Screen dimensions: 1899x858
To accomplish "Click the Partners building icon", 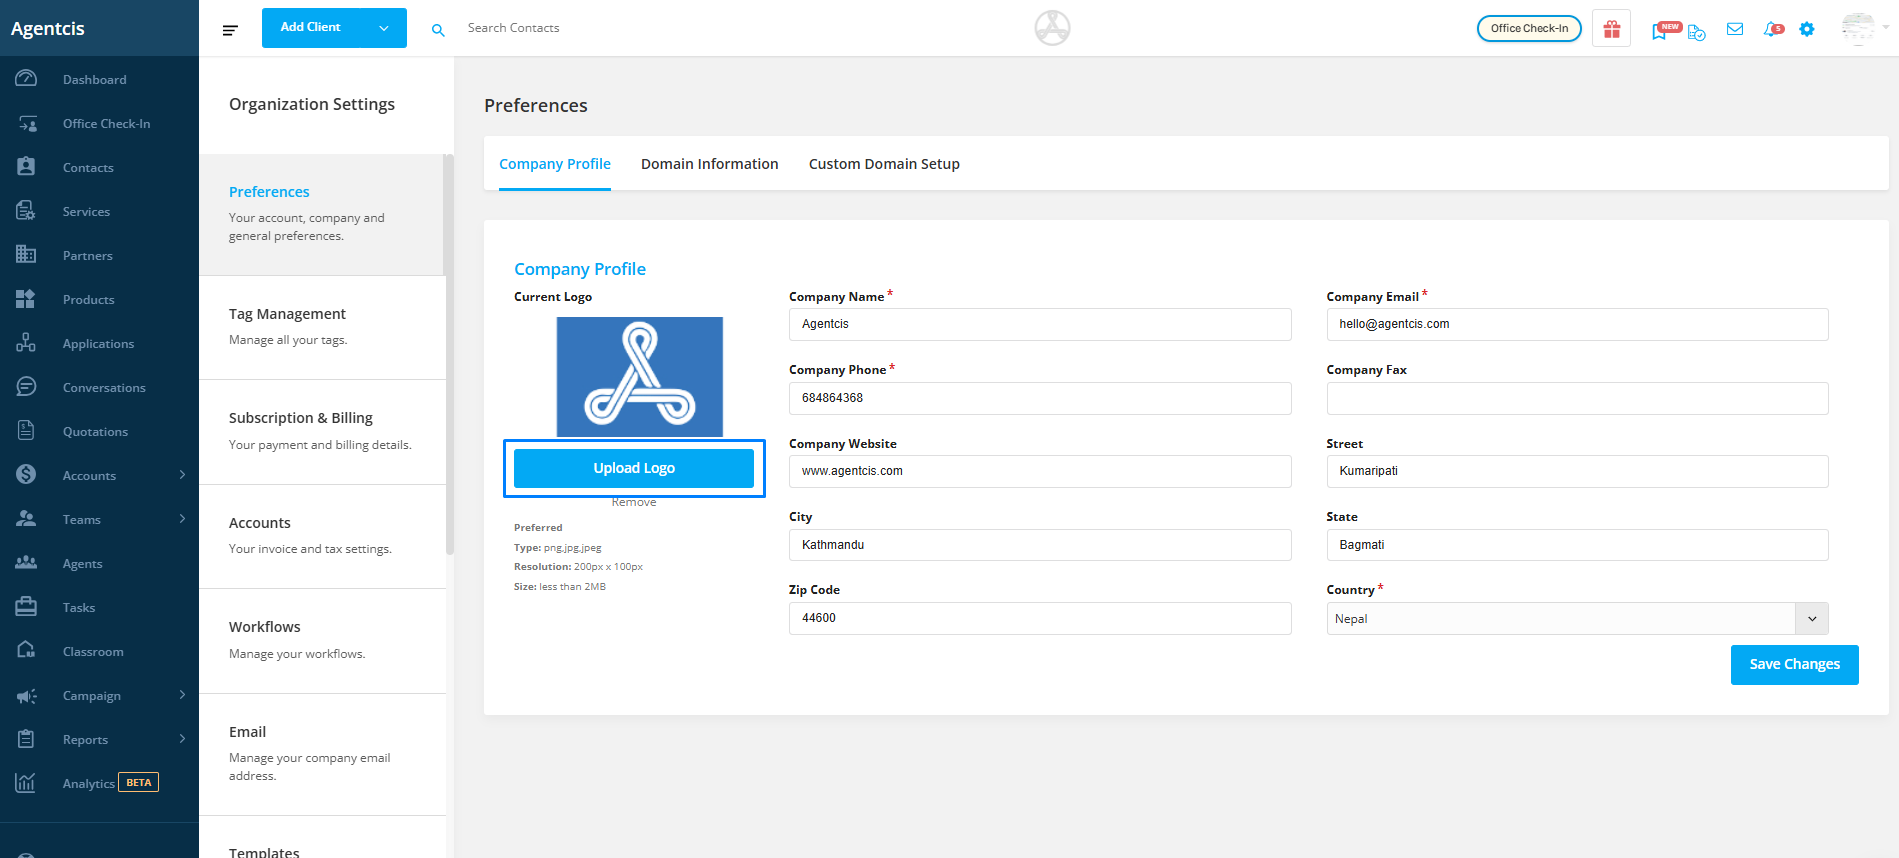I will point(26,255).
